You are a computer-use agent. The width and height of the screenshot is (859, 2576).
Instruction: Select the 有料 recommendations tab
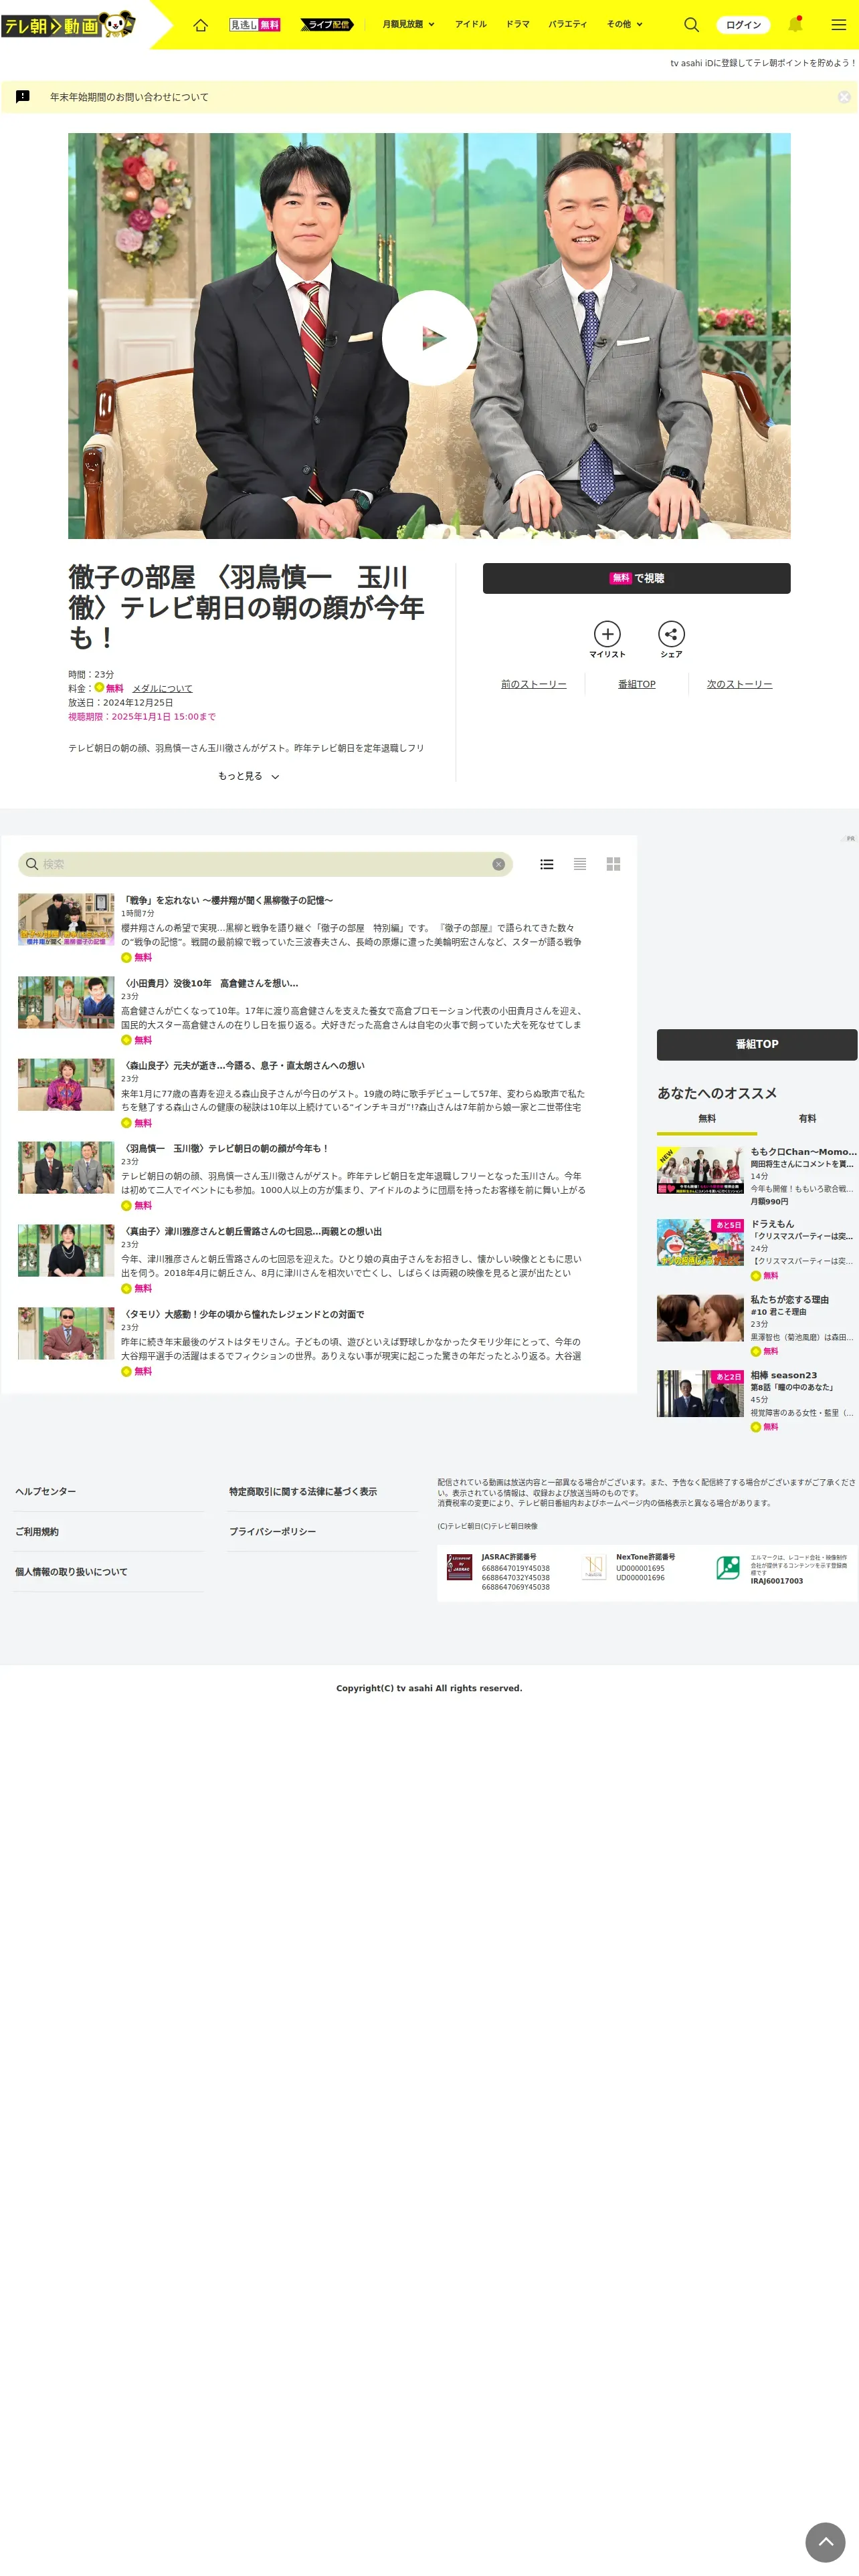[x=807, y=1119]
